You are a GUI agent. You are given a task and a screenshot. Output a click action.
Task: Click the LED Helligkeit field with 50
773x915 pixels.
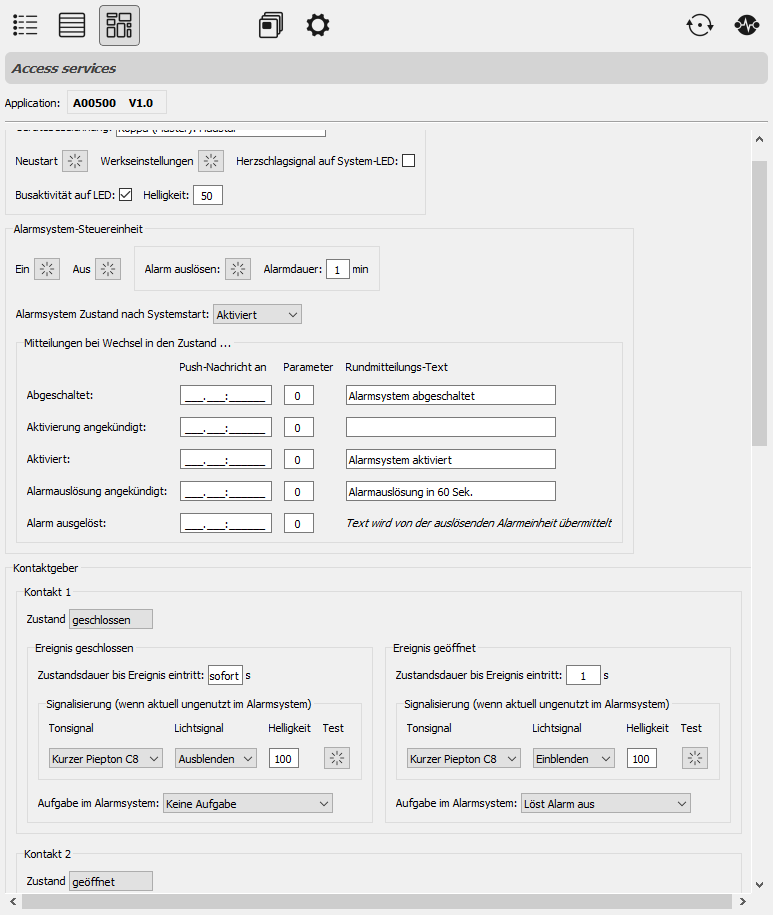click(208, 195)
